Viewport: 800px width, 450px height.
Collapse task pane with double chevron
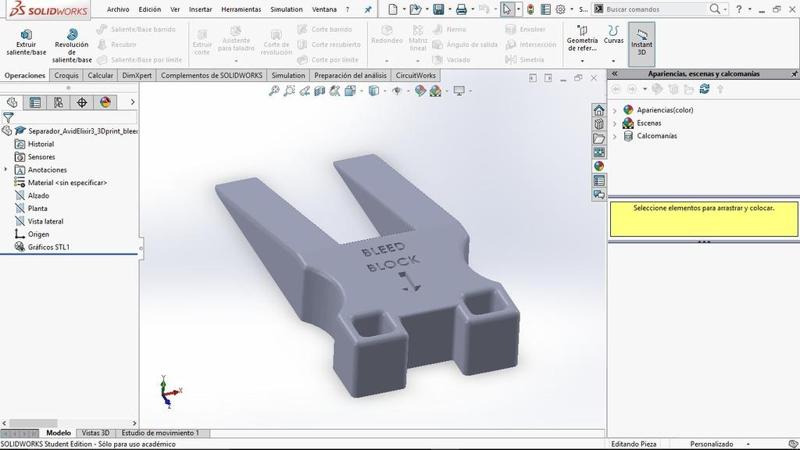coord(614,73)
